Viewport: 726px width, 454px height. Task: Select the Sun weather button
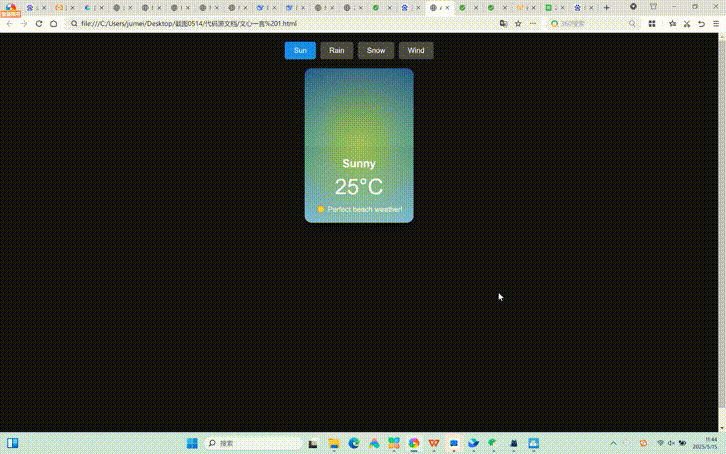[300, 50]
